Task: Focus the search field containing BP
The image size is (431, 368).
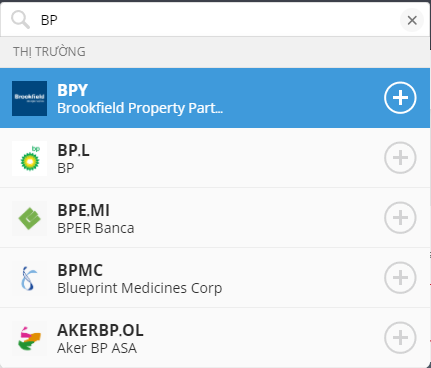Action: click(x=215, y=20)
